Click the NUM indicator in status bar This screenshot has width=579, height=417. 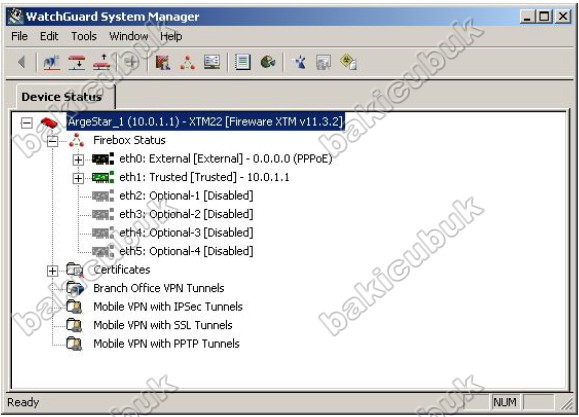505,402
